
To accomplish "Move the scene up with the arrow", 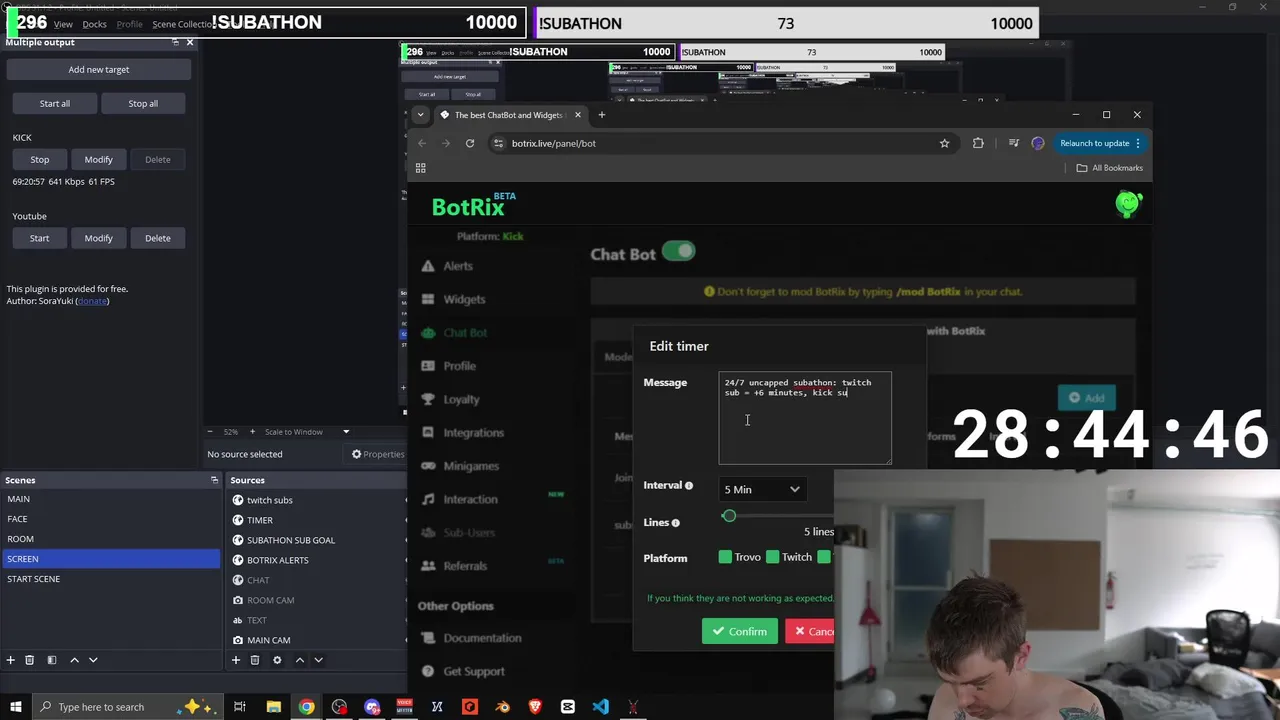I will tap(74, 660).
